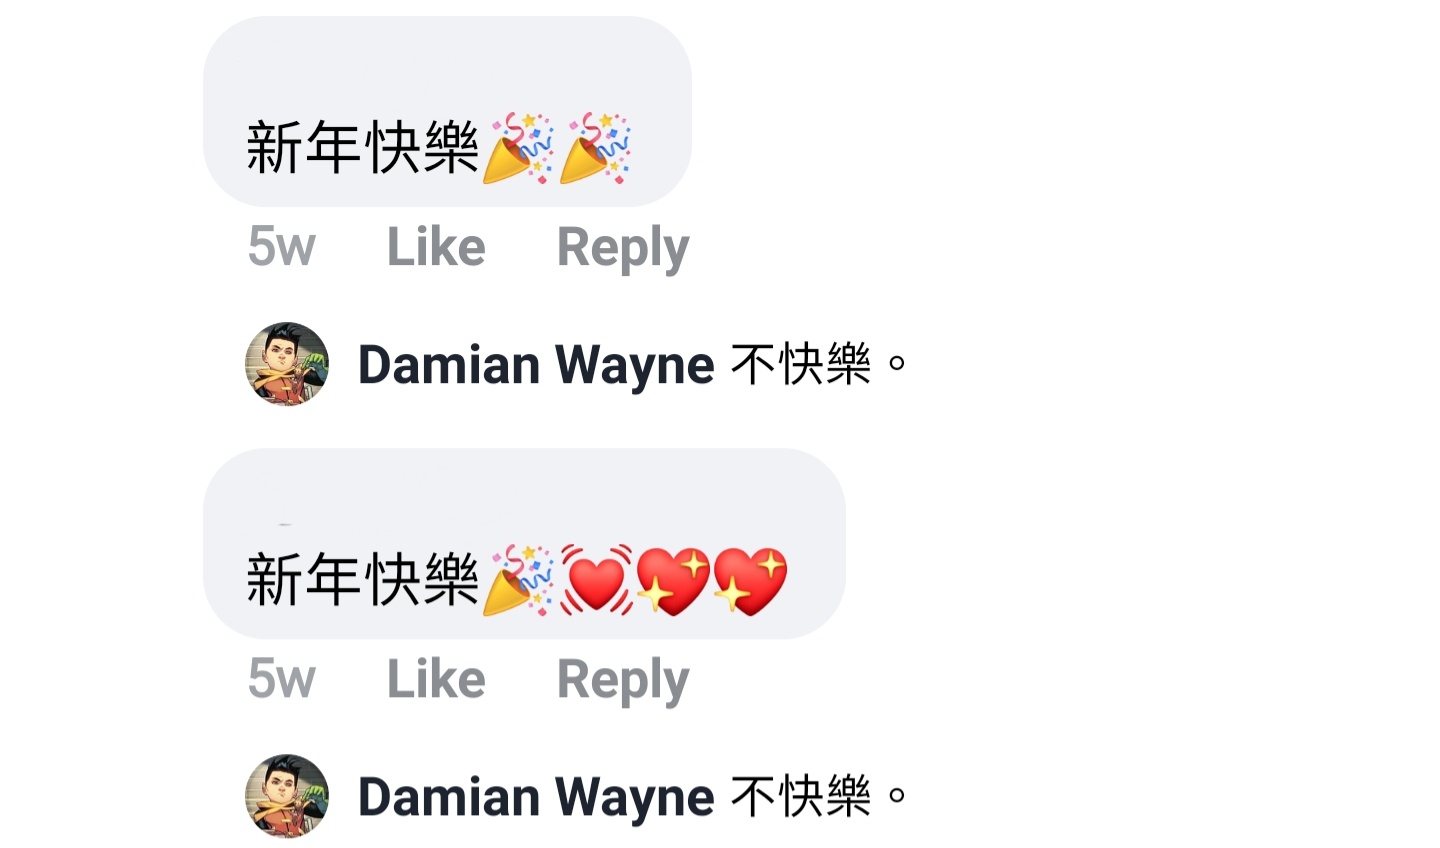
Task: Open the 不快樂 reply under the party-popper-only comment
Action: pyautogui.click(x=818, y=364)
